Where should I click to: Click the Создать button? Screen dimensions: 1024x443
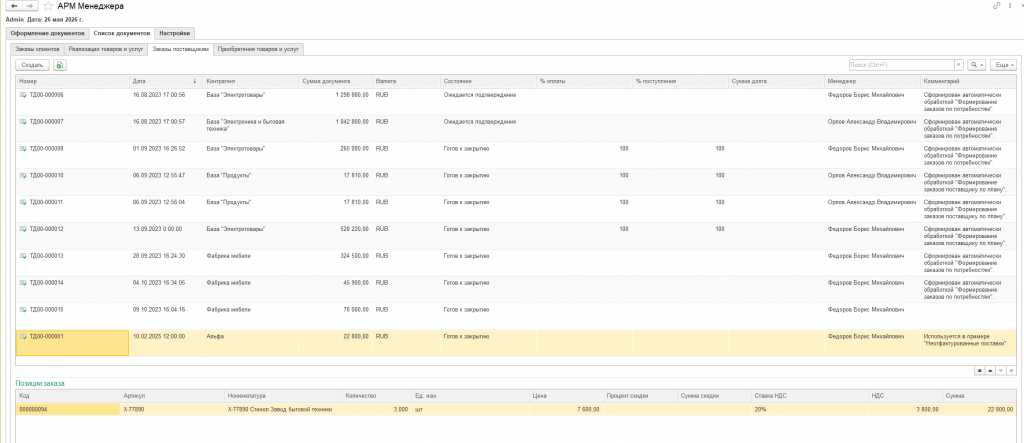point(33,65)
